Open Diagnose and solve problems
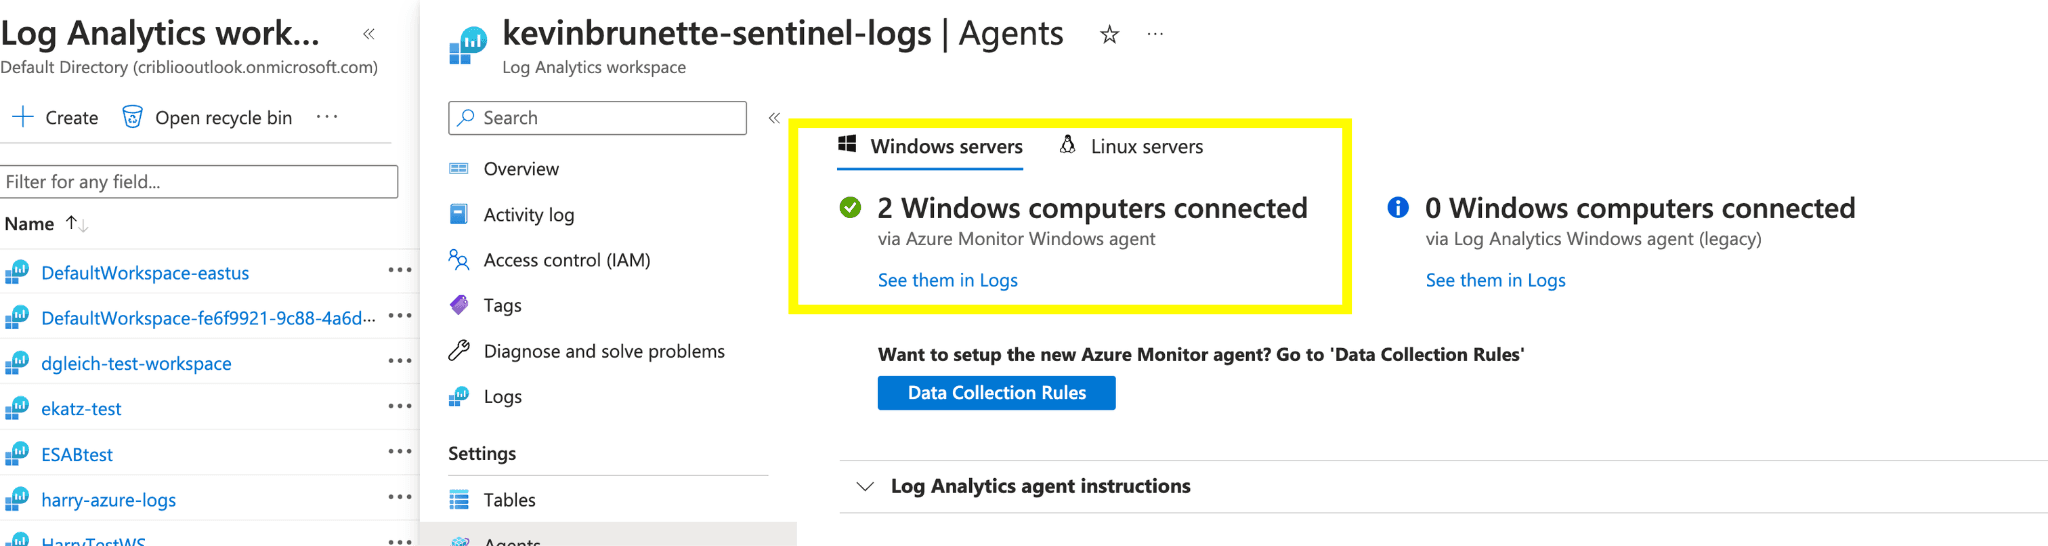This screenshot has width=2048, height=546. coord(603,351)
